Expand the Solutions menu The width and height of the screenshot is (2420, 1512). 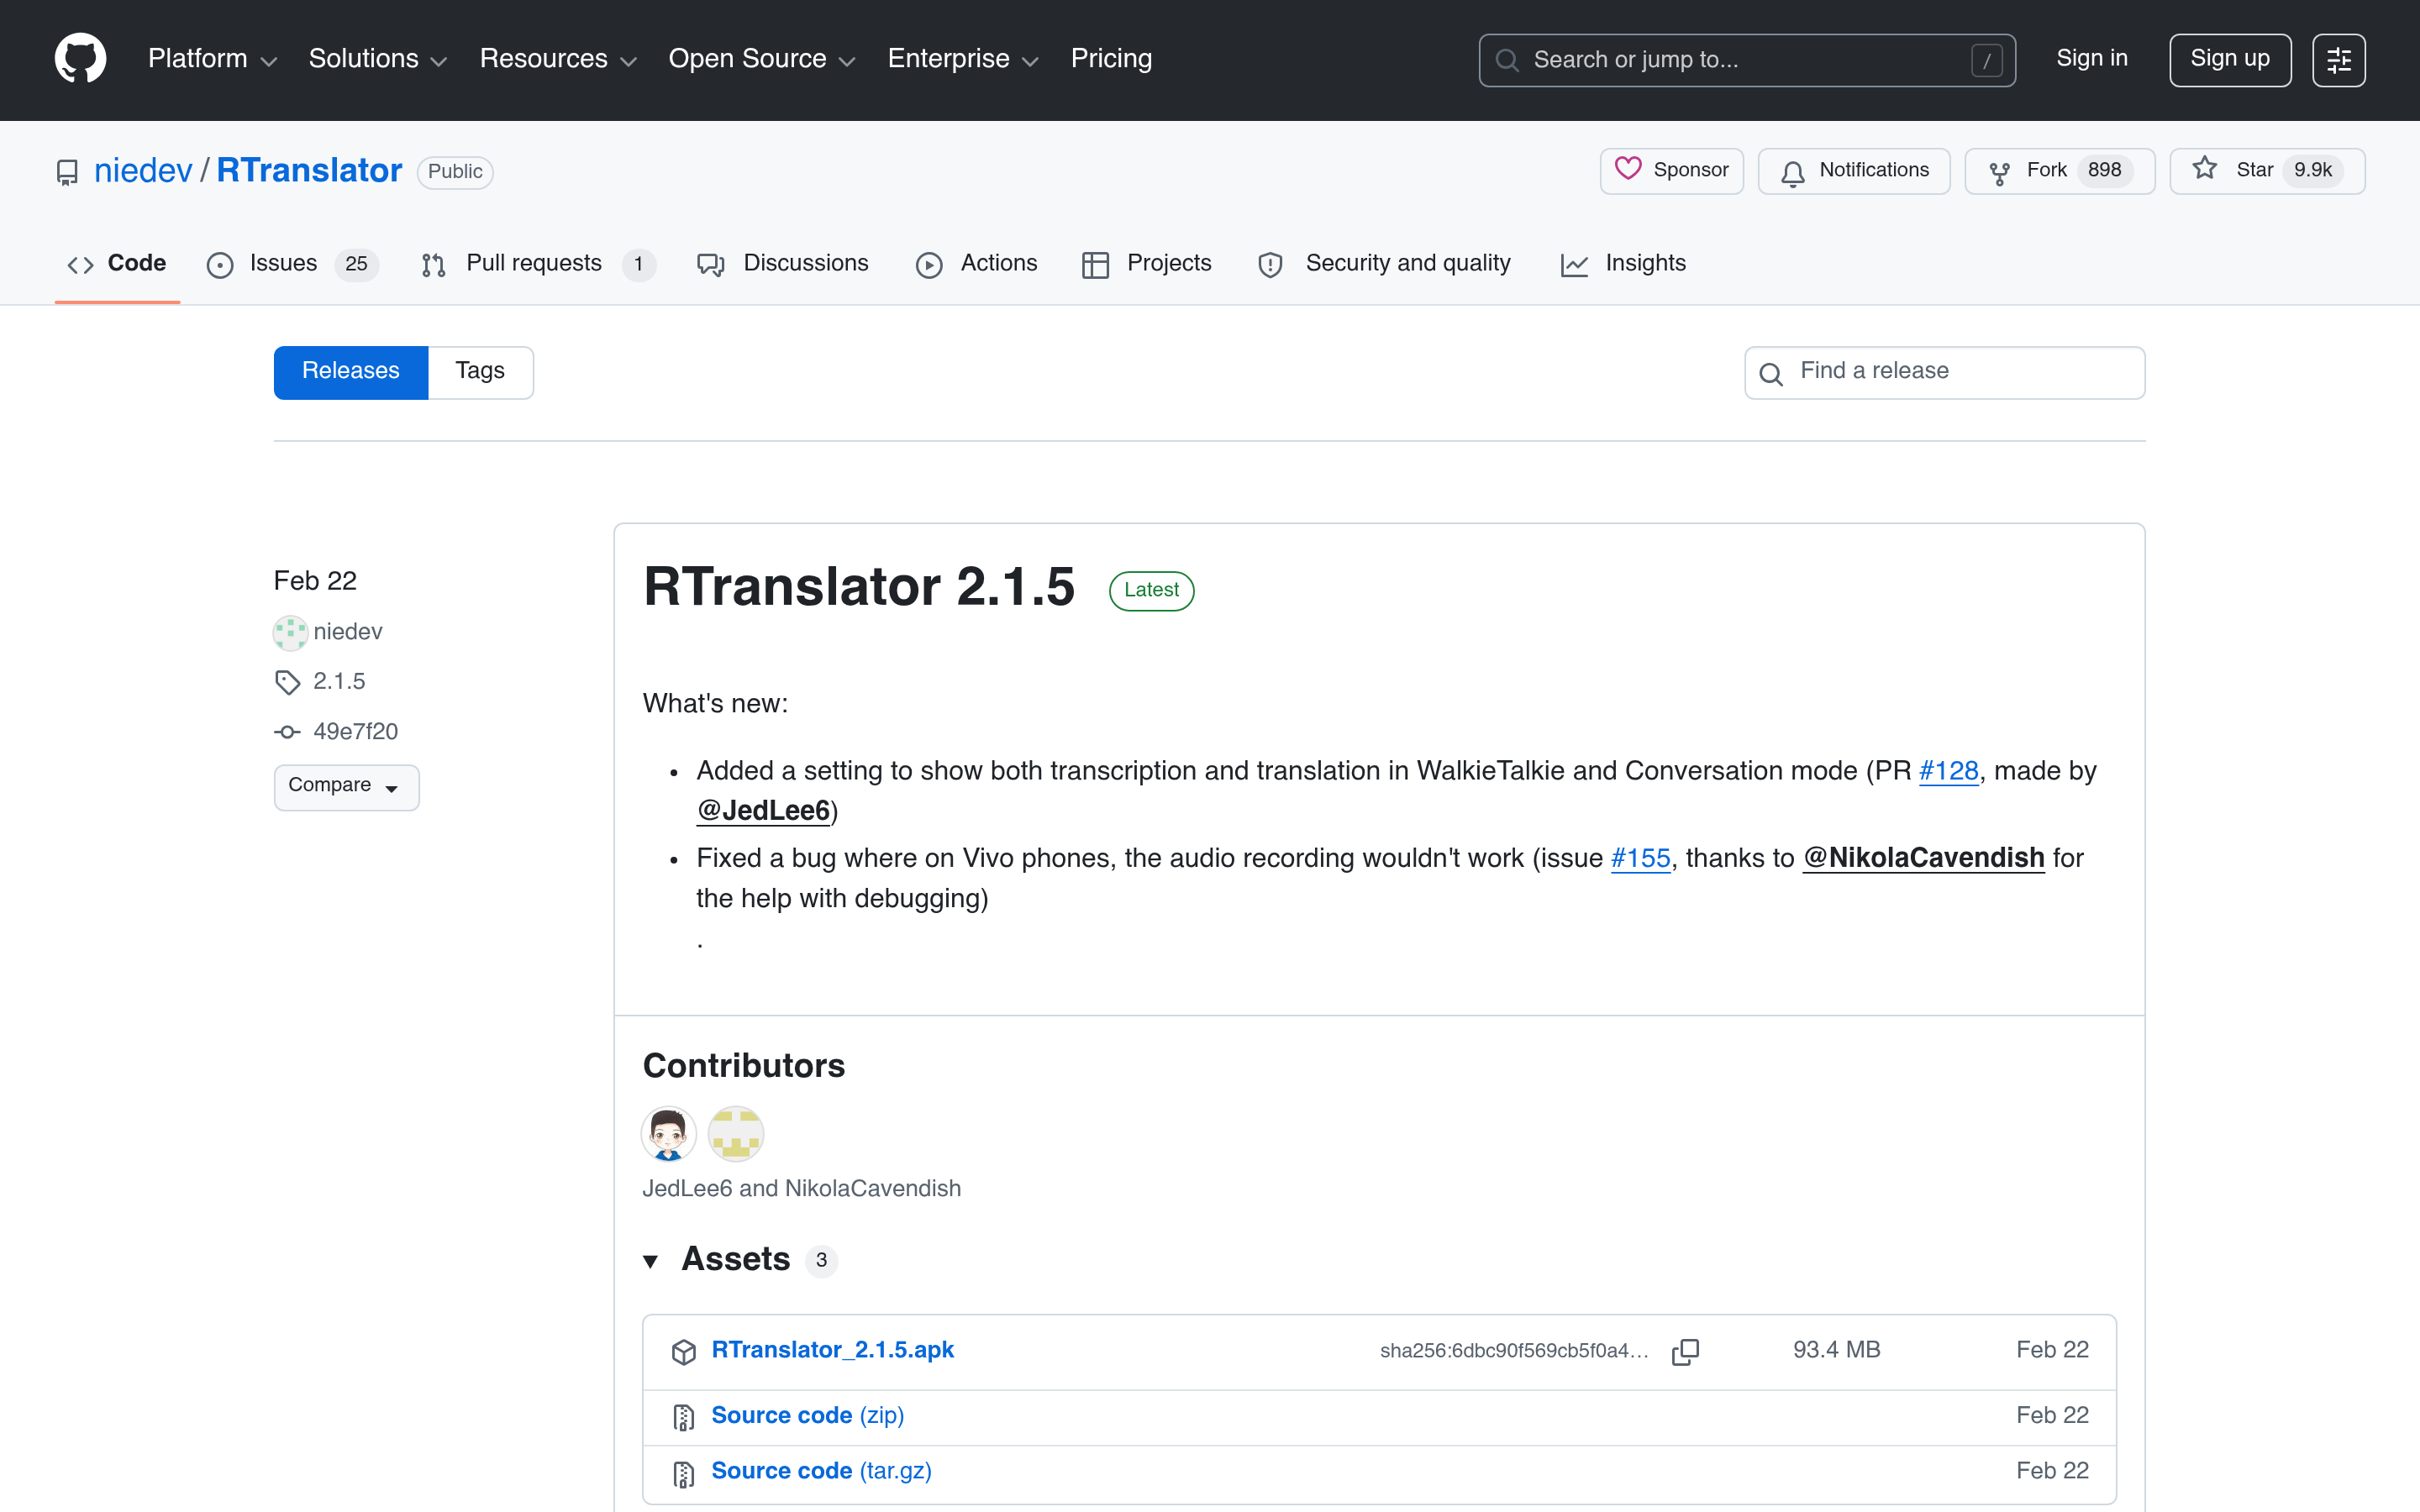378,59
